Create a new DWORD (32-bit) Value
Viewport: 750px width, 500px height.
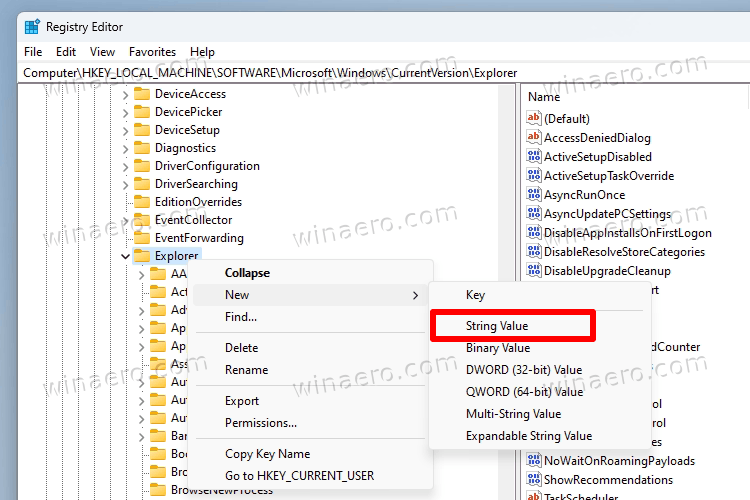point(540,370)
